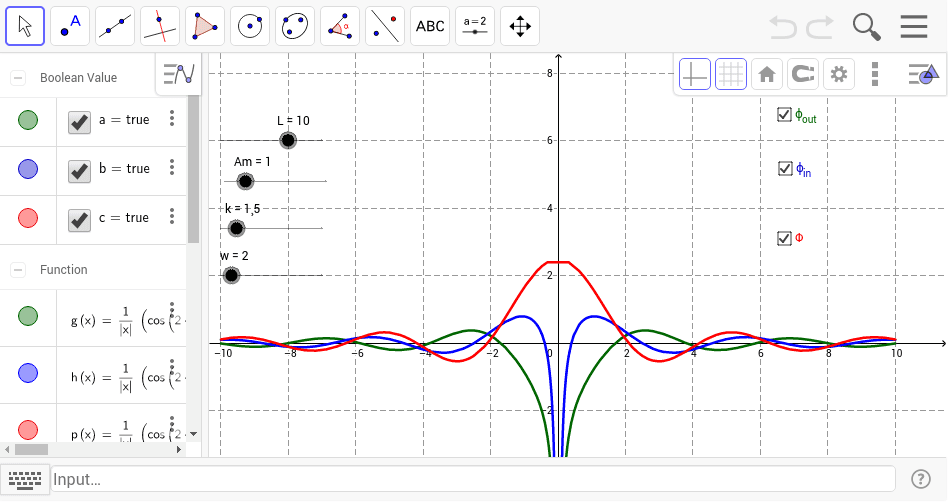This screenshot has height=502, width=948.
Task: Open more options for p(x)
Action: [172, 424]
